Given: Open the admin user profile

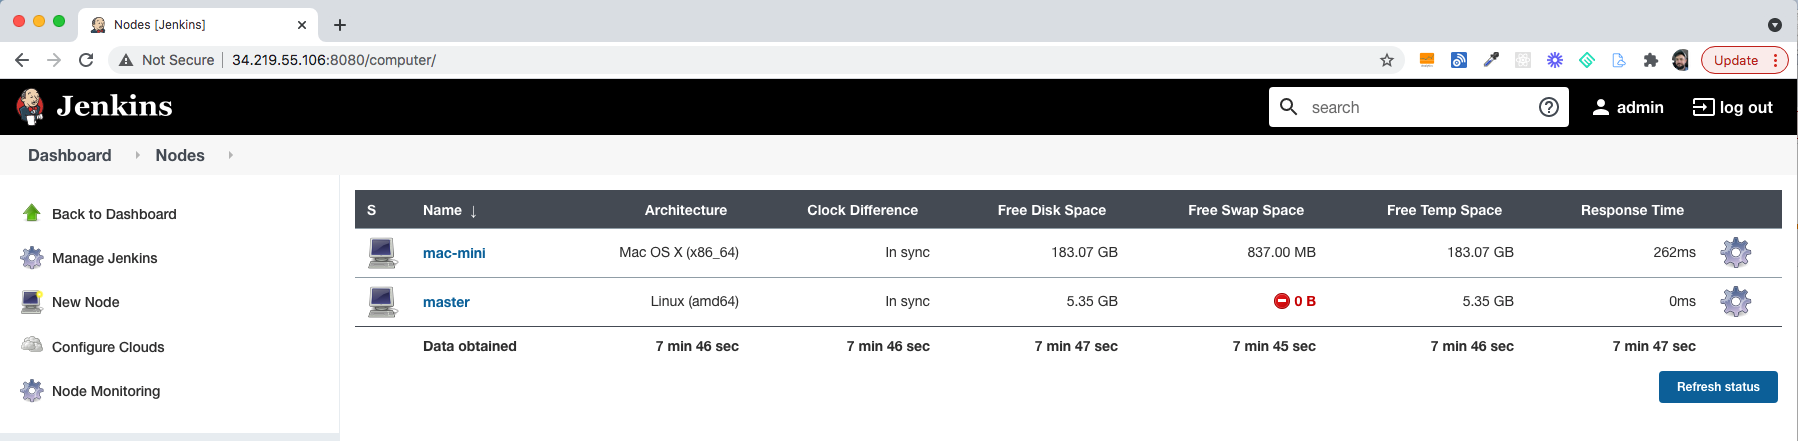Looking at the screenshot, I should coord(1627,107).
